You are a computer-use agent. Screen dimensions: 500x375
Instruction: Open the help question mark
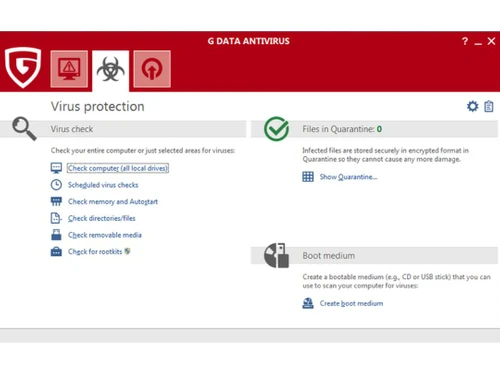465,41
